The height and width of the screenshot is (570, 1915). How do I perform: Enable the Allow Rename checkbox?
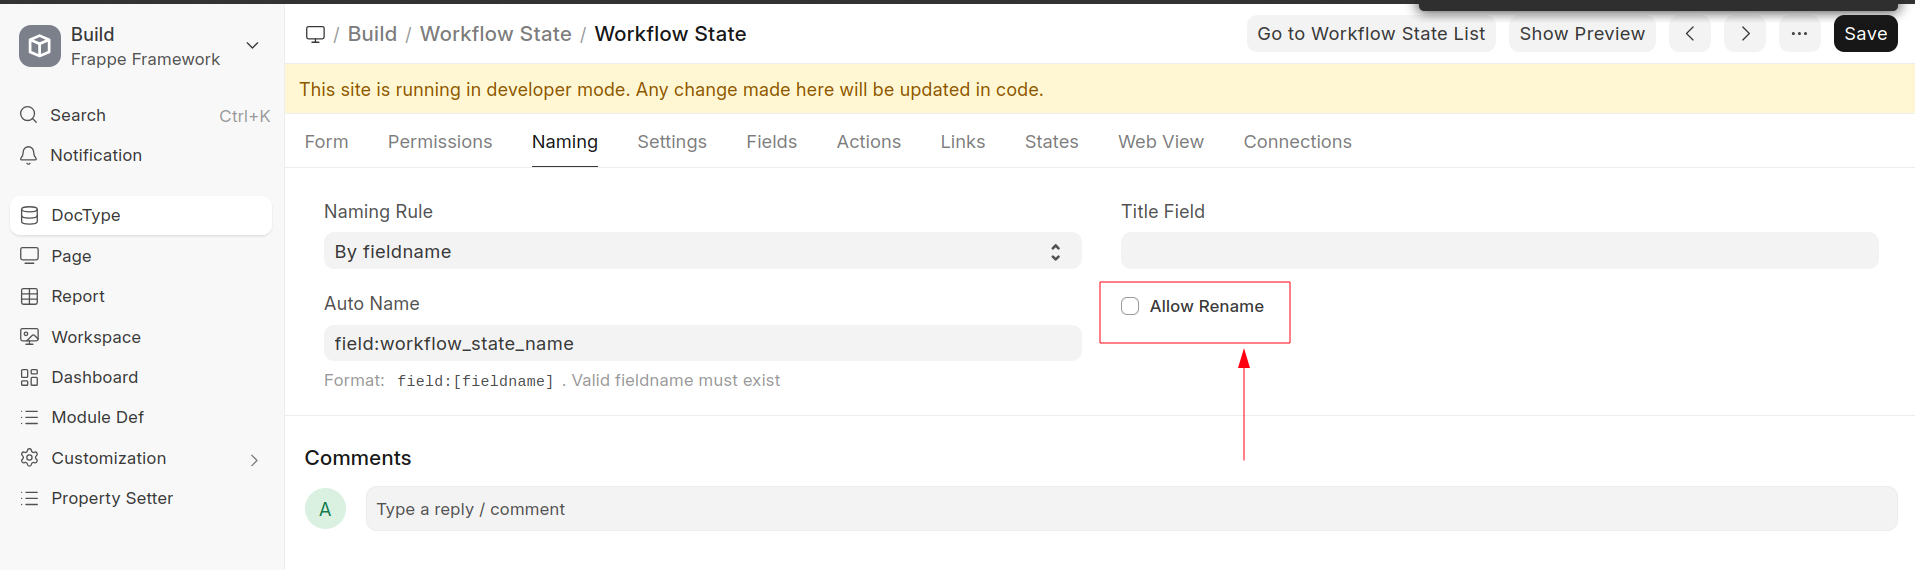tap(1130, 306)
